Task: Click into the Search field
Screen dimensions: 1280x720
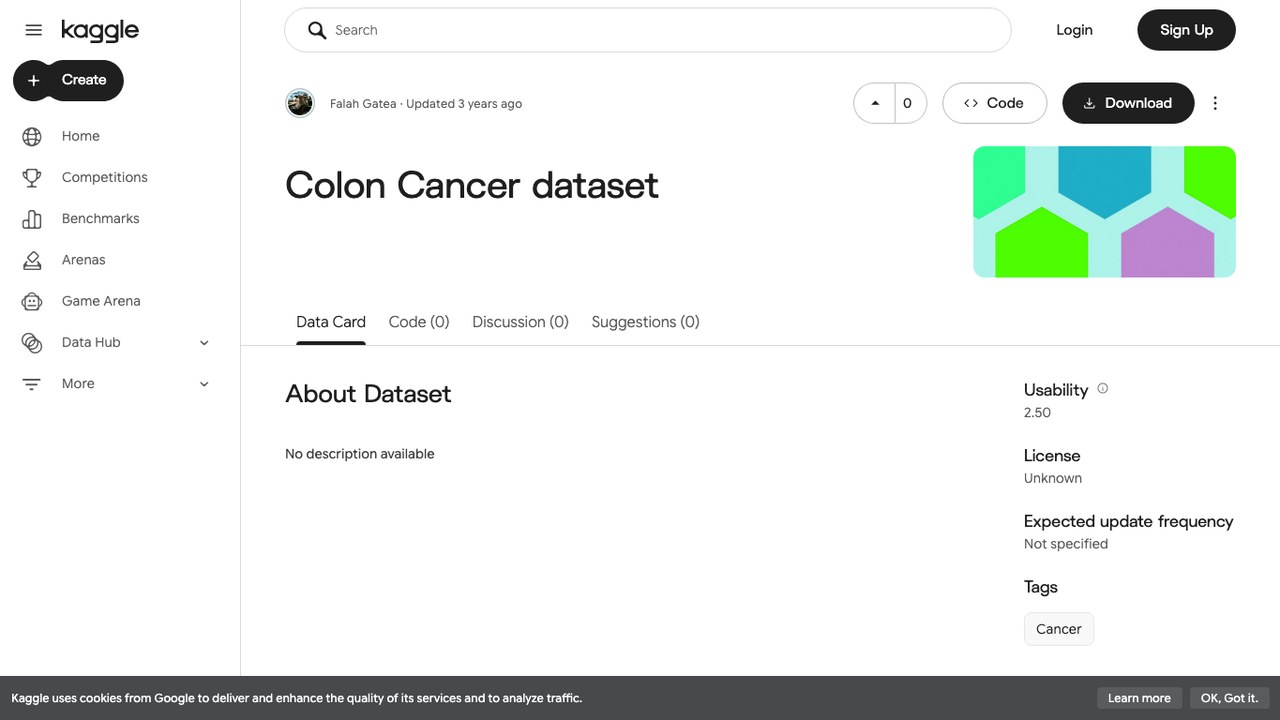Action: point(648,30)
